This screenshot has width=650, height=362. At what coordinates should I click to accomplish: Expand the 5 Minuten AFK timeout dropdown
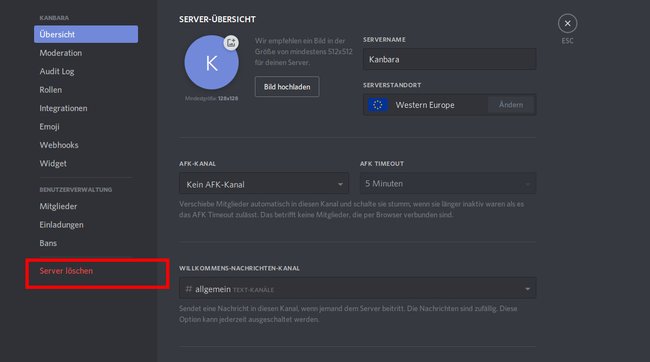[448, 184]
